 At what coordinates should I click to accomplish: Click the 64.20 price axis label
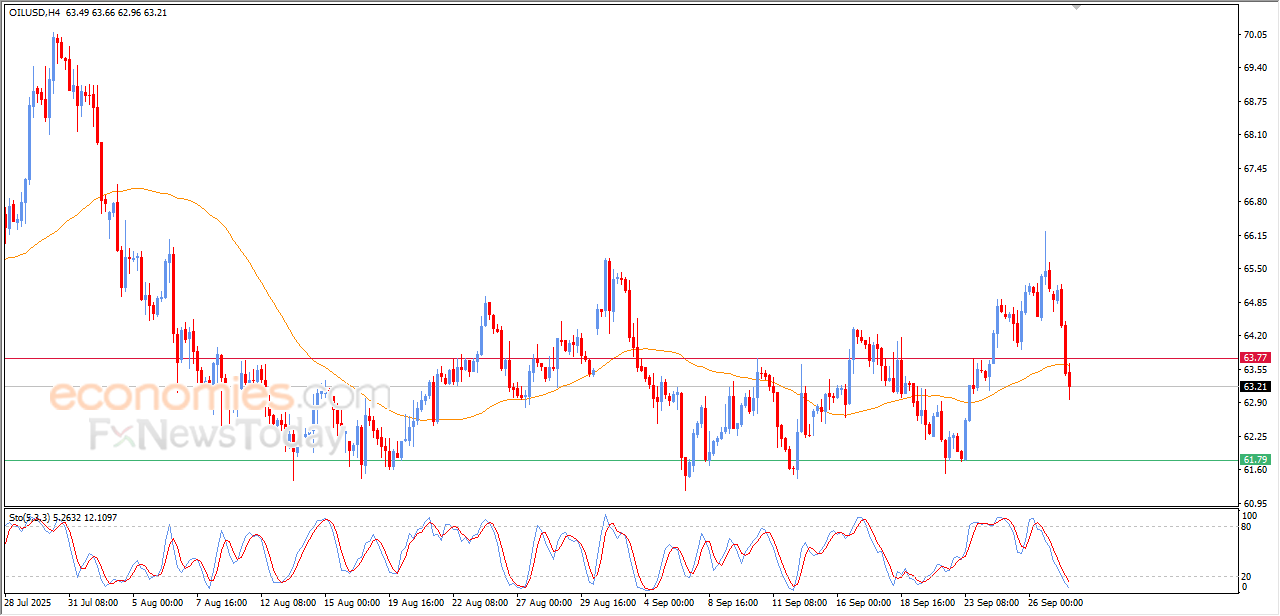click(1257, 336)
